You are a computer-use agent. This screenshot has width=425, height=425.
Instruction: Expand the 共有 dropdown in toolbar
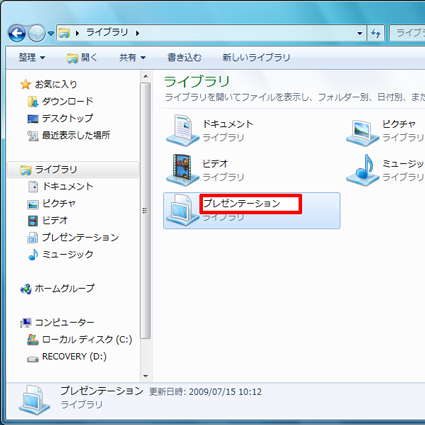pos(132,58)
